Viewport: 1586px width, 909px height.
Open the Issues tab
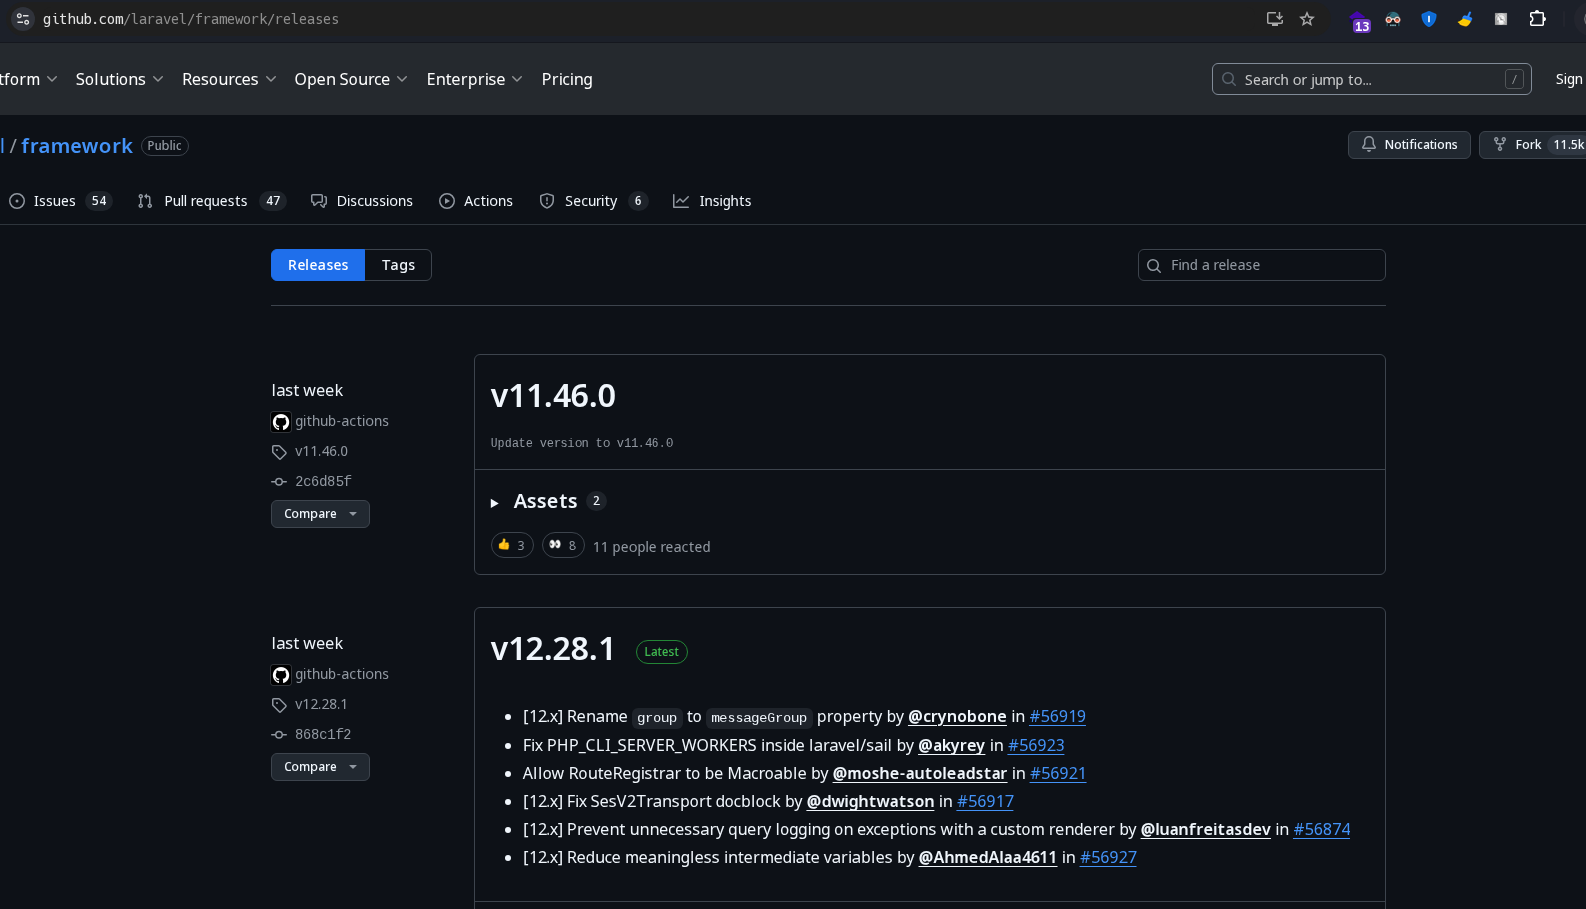[x=60, y=201]
